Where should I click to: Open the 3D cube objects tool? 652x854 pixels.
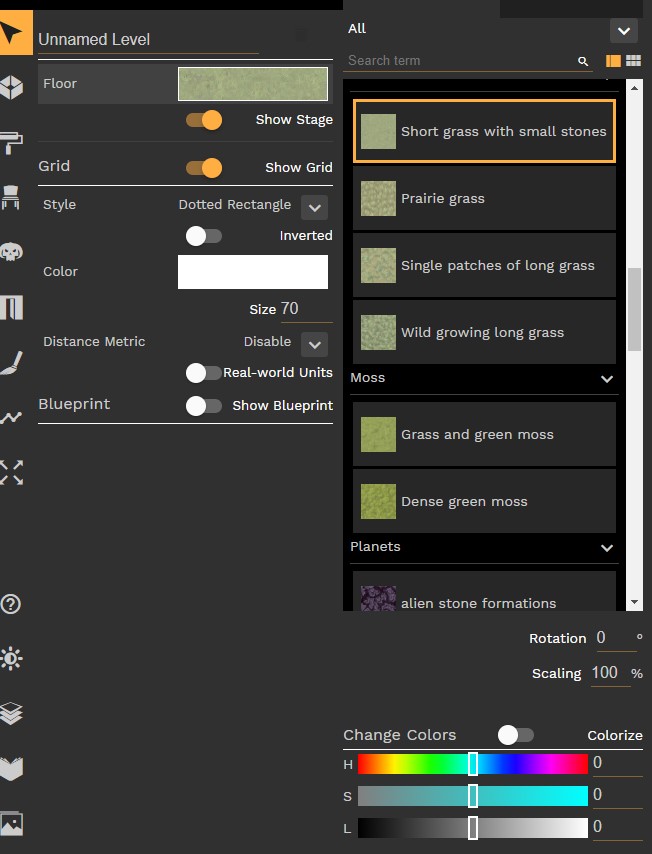coord(12,86)
